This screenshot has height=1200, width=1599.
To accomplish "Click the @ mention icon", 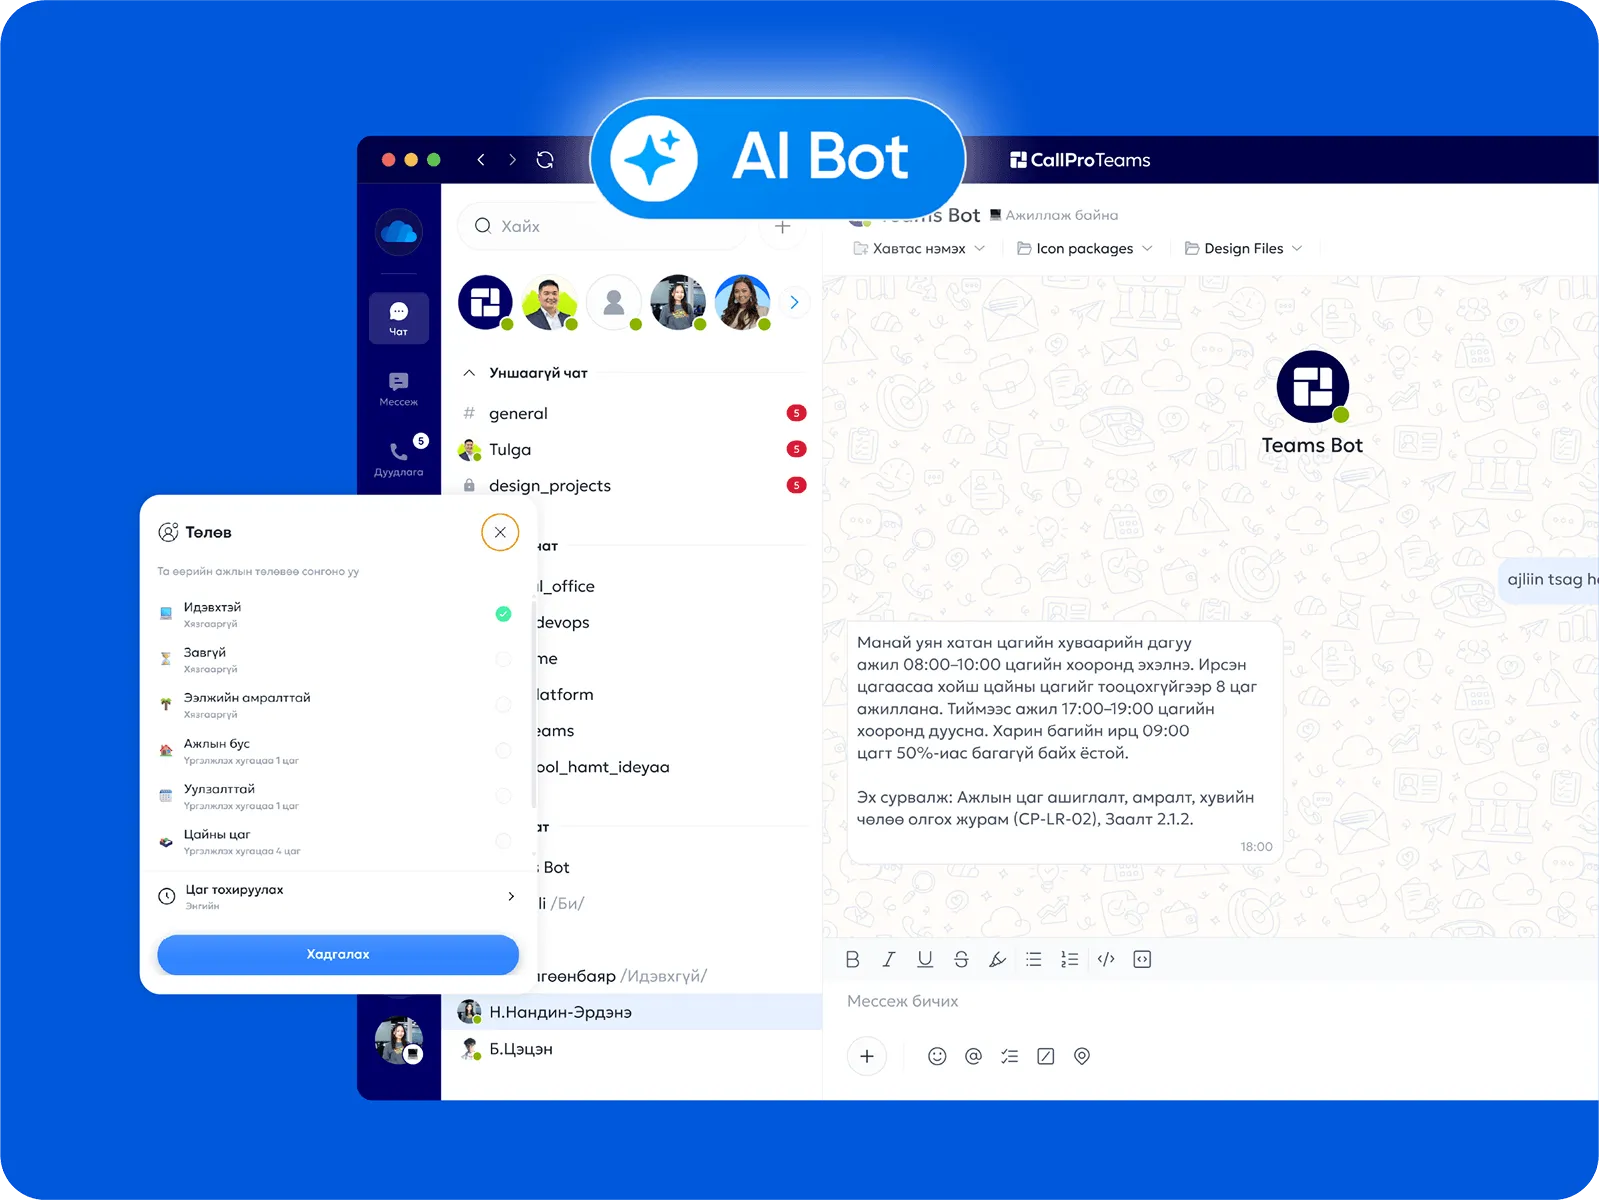I will pyautogui.click(x=973, y=1056).
